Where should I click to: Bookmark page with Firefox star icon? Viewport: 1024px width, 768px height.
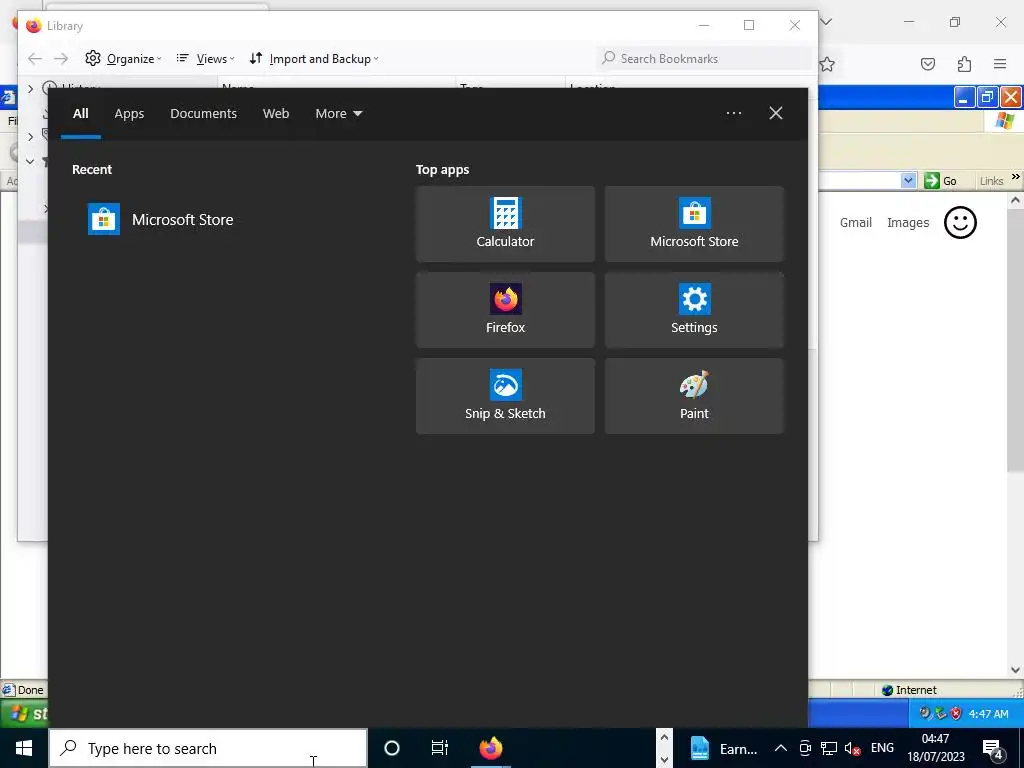click(827, 64)
